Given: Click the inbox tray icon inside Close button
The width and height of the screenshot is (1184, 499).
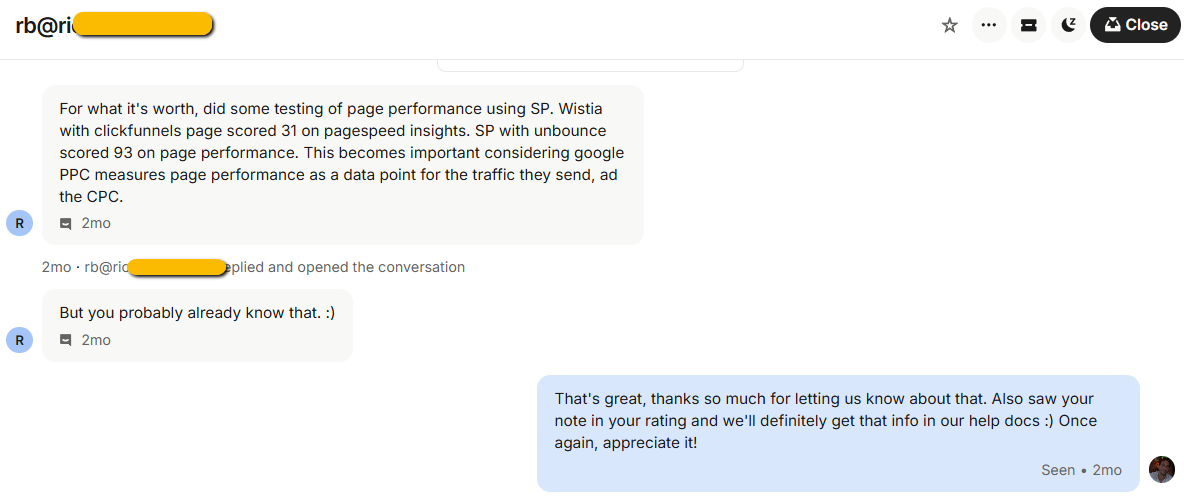Looking at the screenshot, I should click(x=1112, y=25).
